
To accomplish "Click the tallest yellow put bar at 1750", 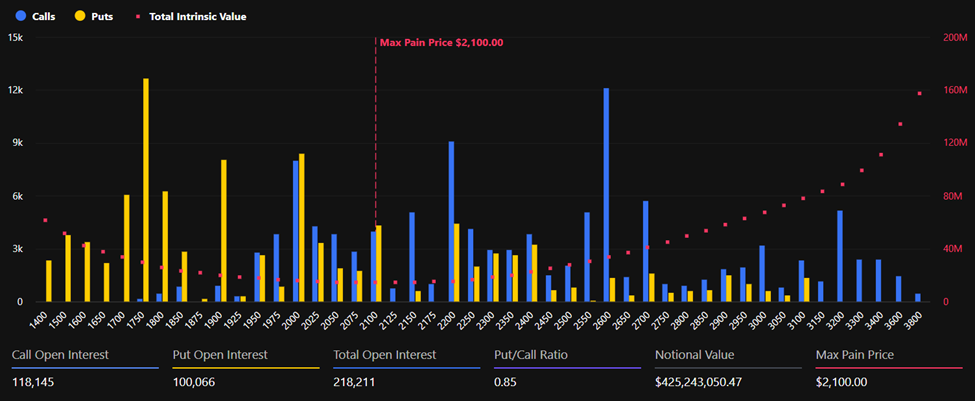I will (146, 190).
